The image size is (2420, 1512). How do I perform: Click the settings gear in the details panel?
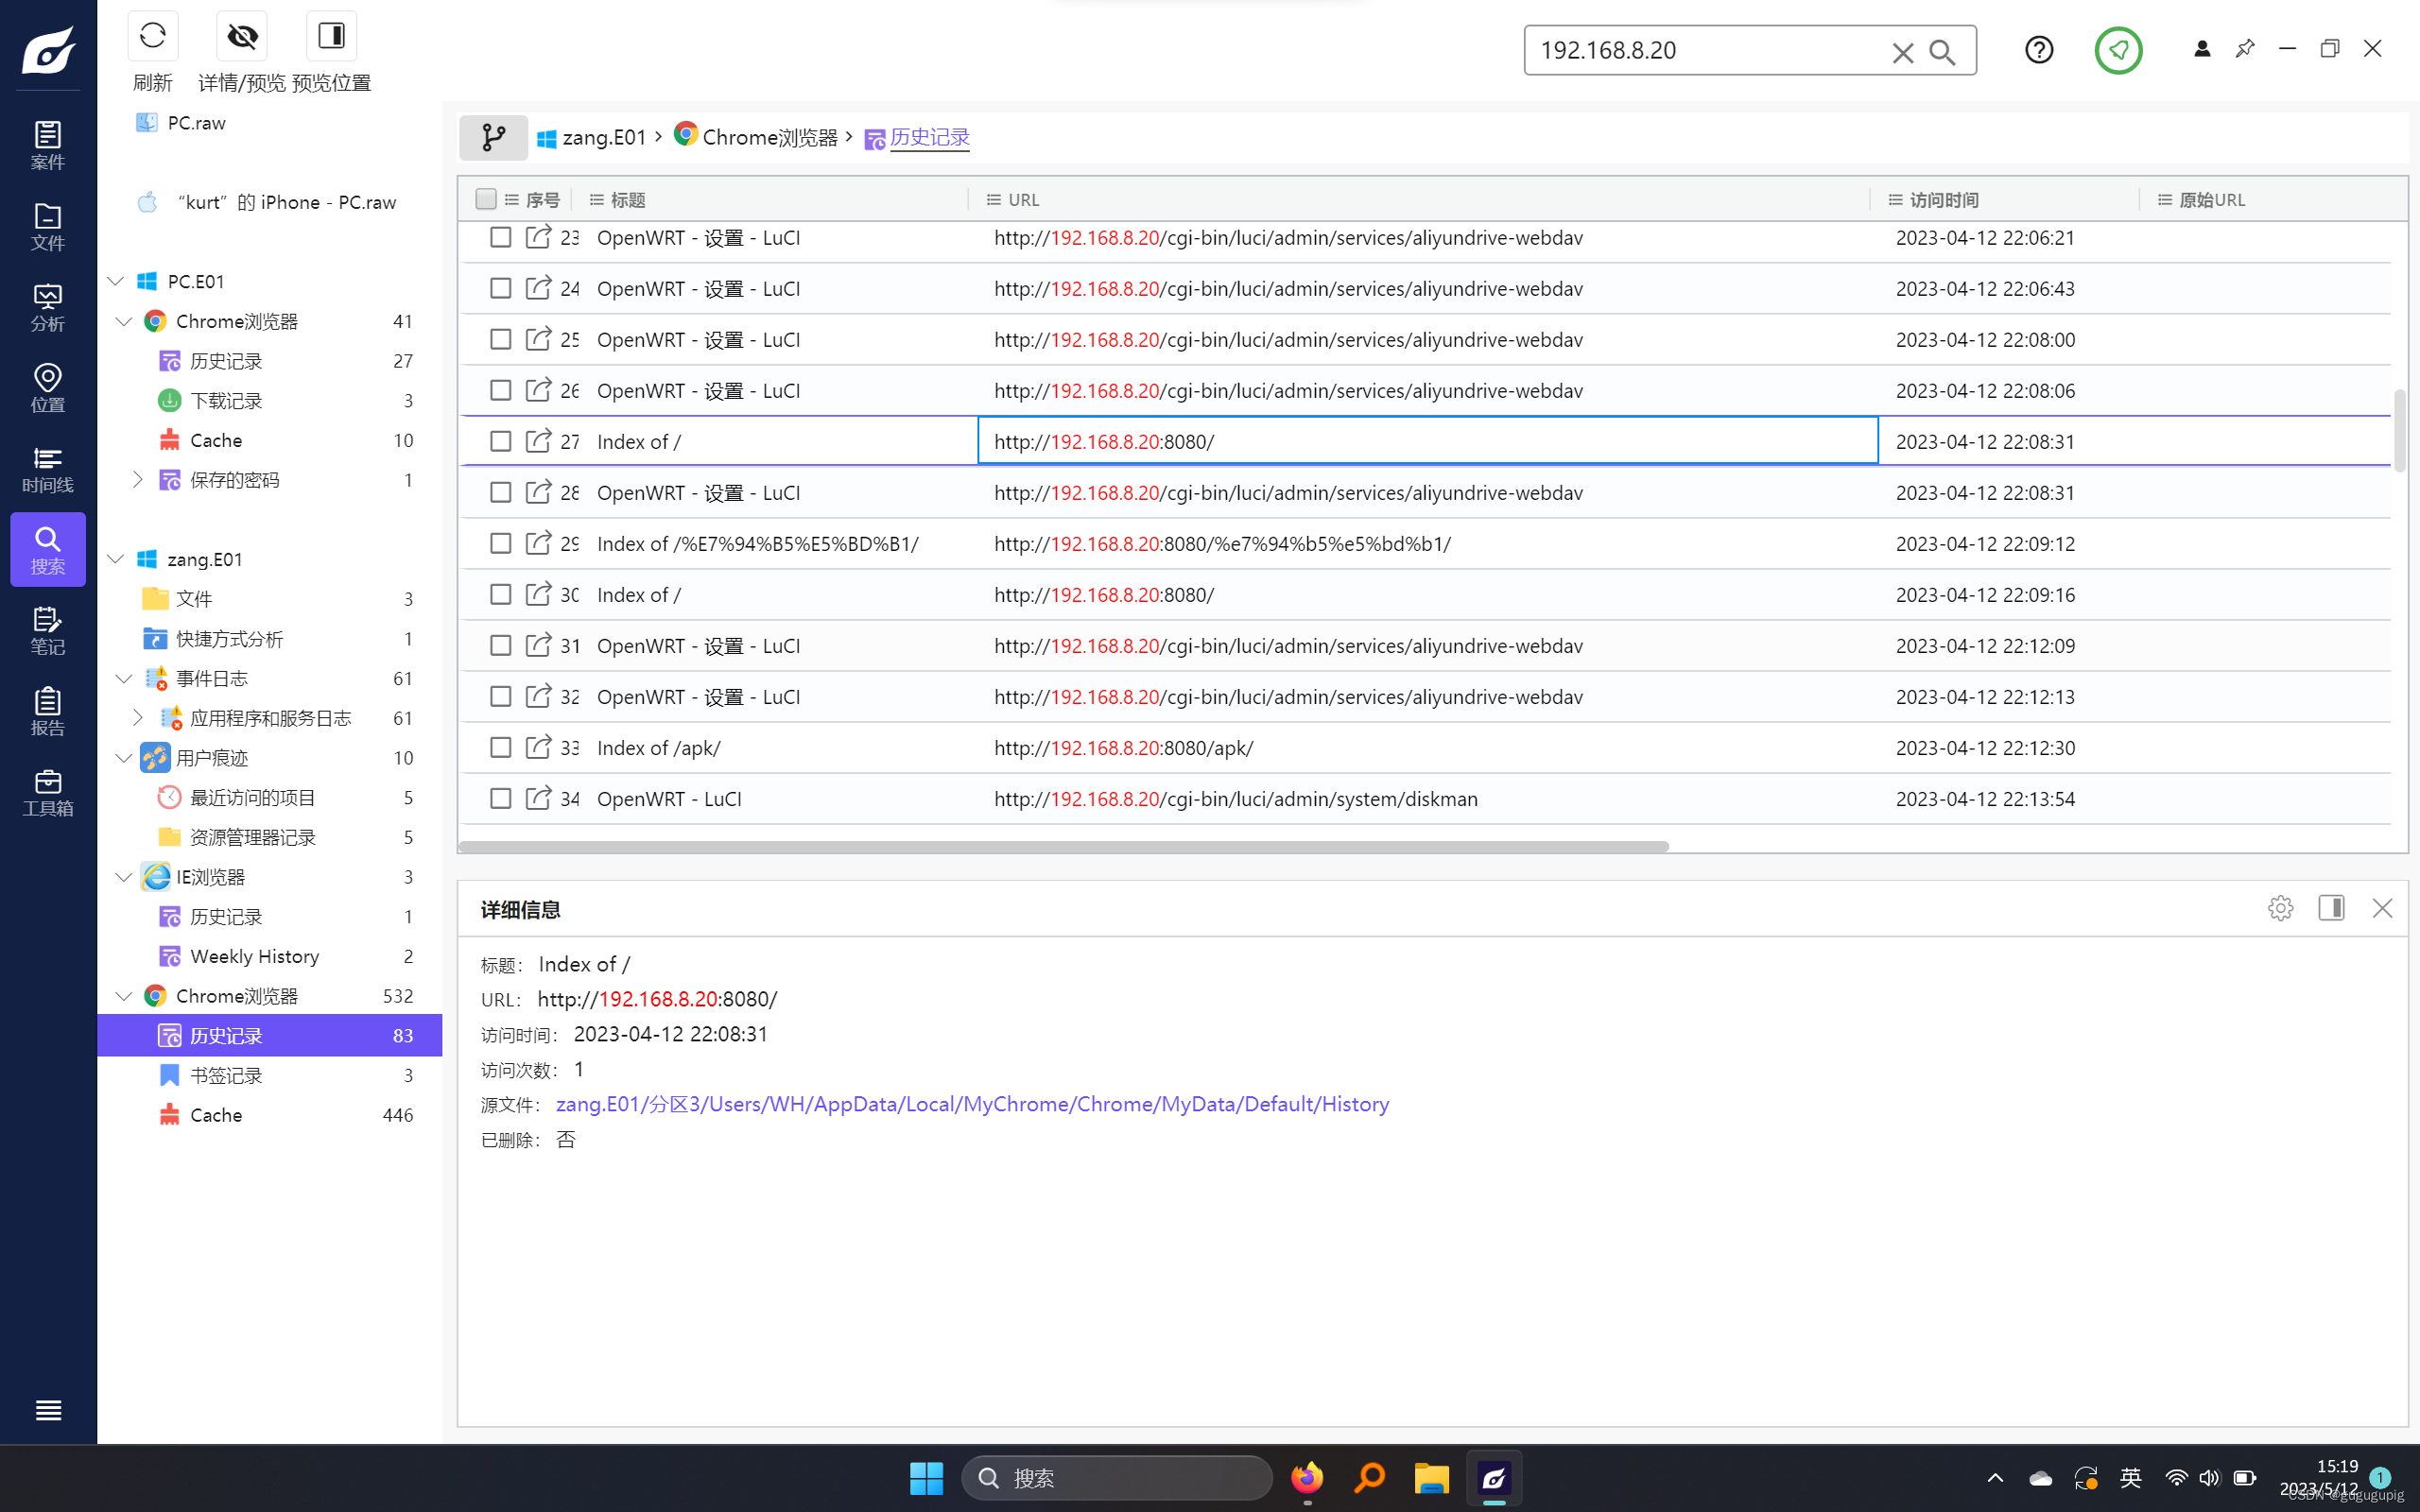pos(2280,908)
